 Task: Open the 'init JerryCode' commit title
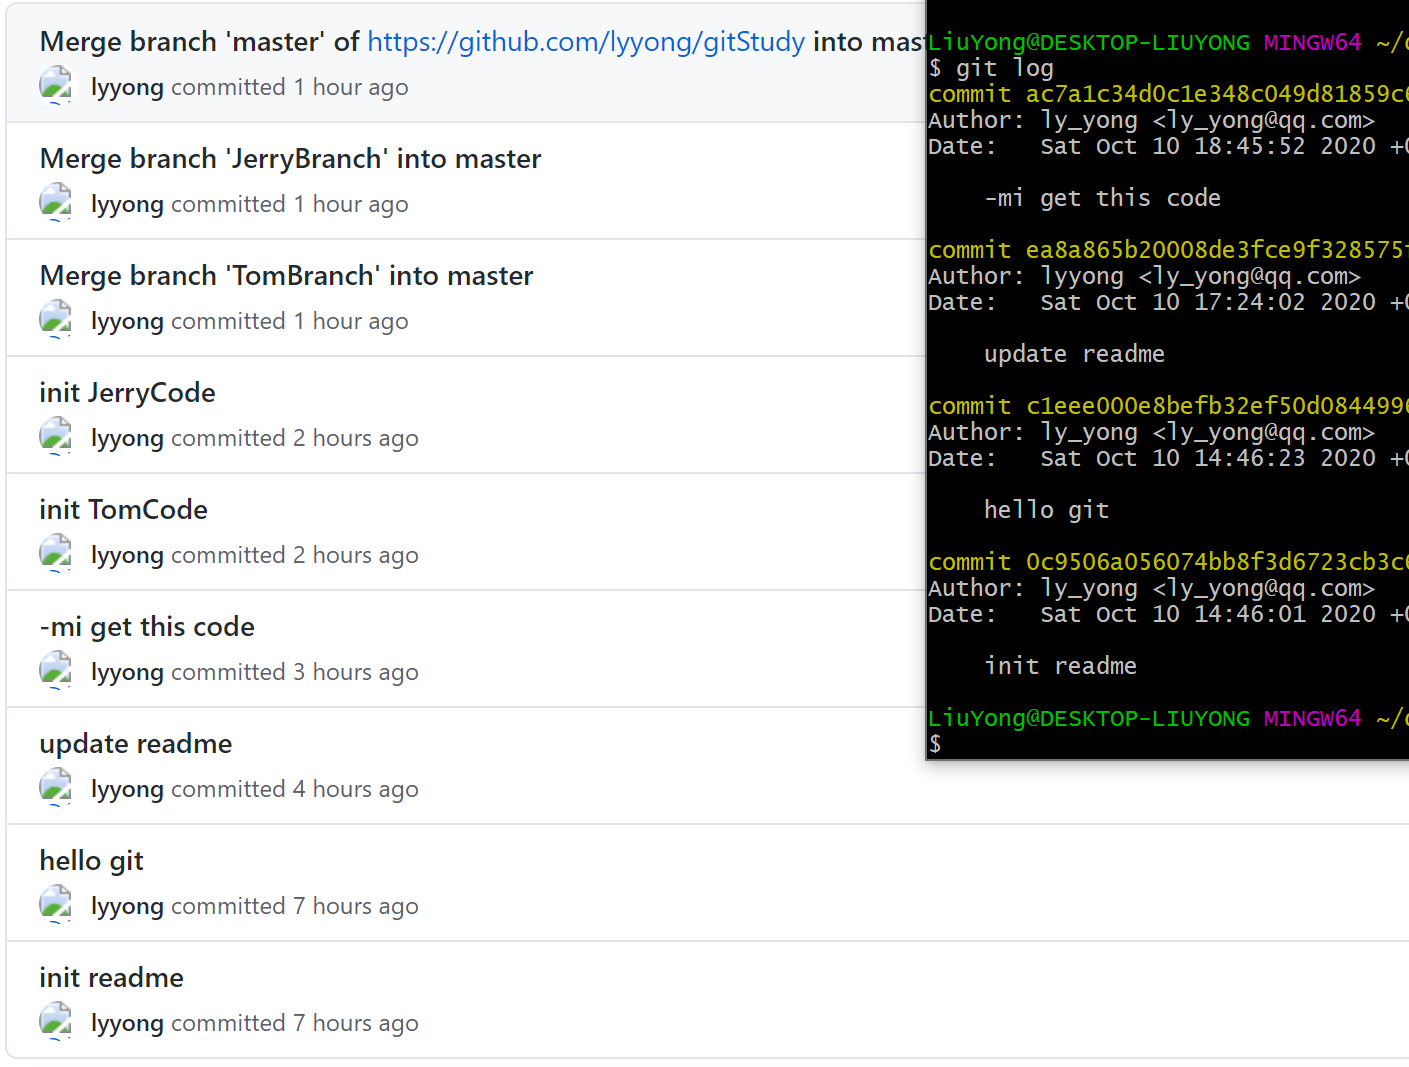point(127,393)
